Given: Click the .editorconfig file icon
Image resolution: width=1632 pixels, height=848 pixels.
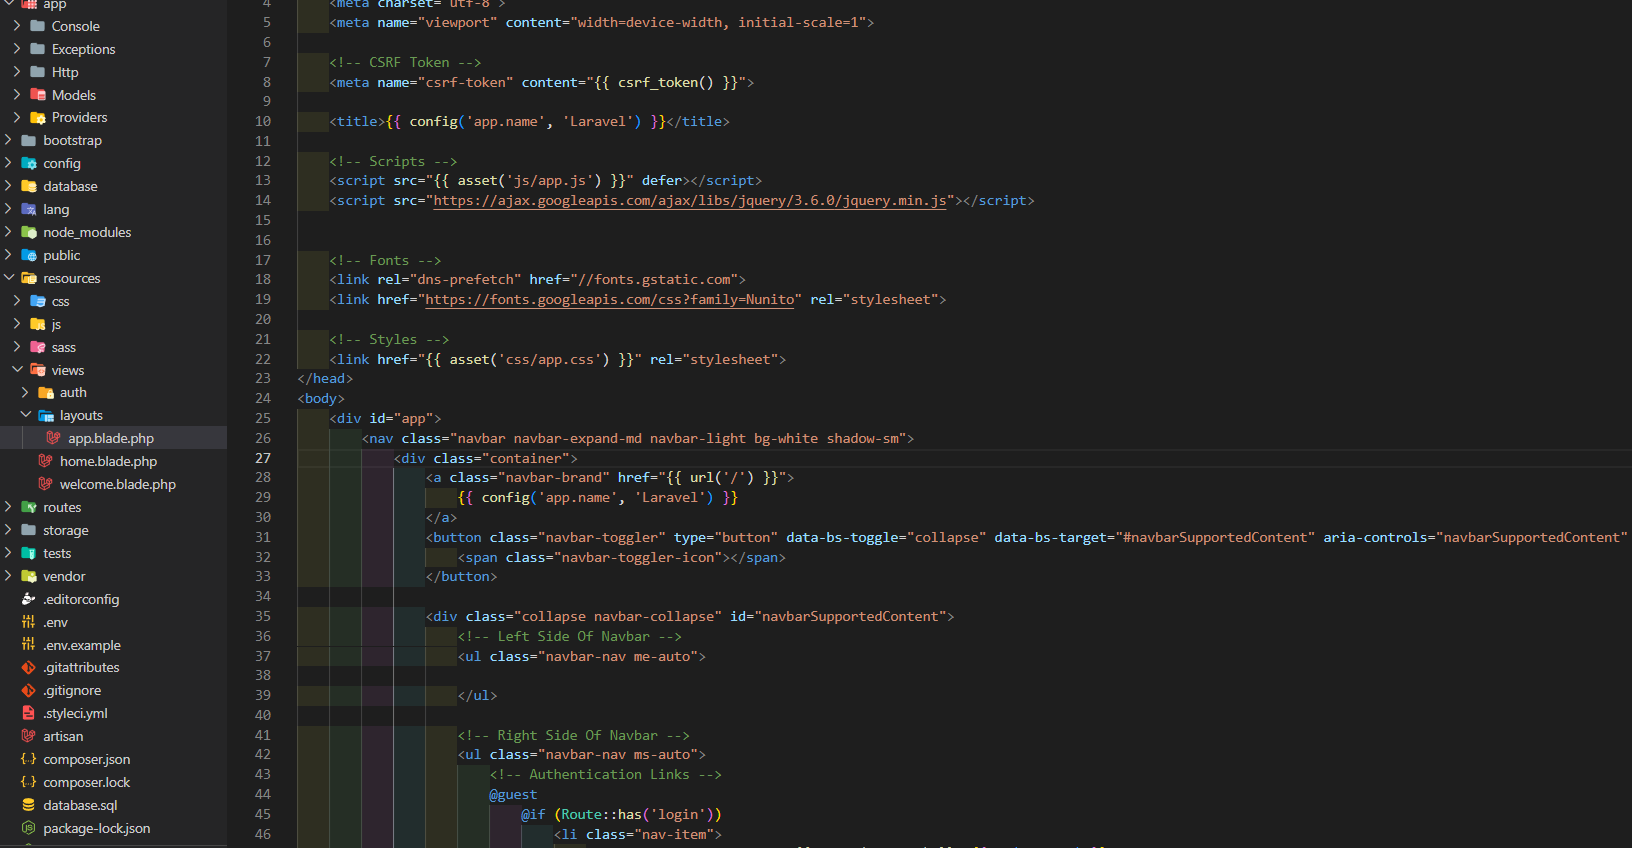Looking at the screenshot, I should point(29,599).
